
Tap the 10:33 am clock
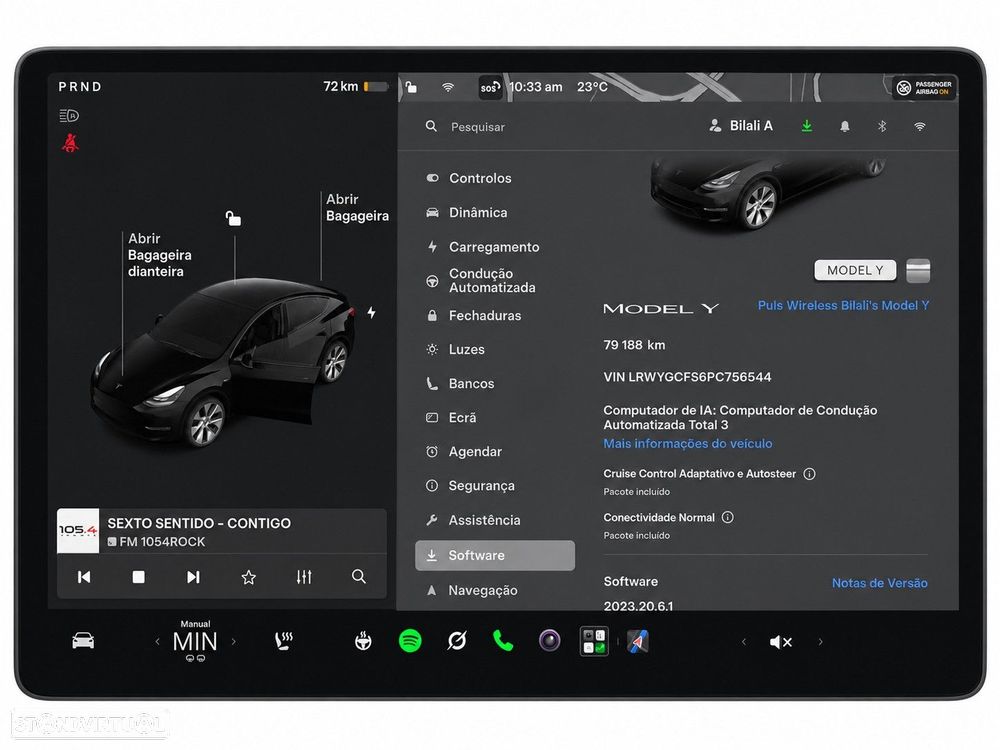pos(536,87)
